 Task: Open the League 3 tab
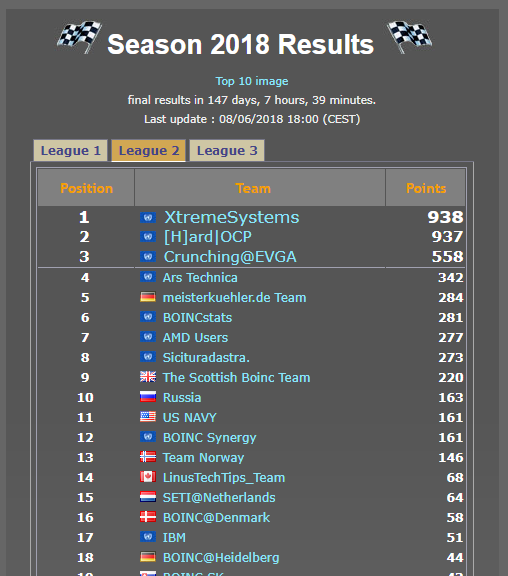point(227,151)
